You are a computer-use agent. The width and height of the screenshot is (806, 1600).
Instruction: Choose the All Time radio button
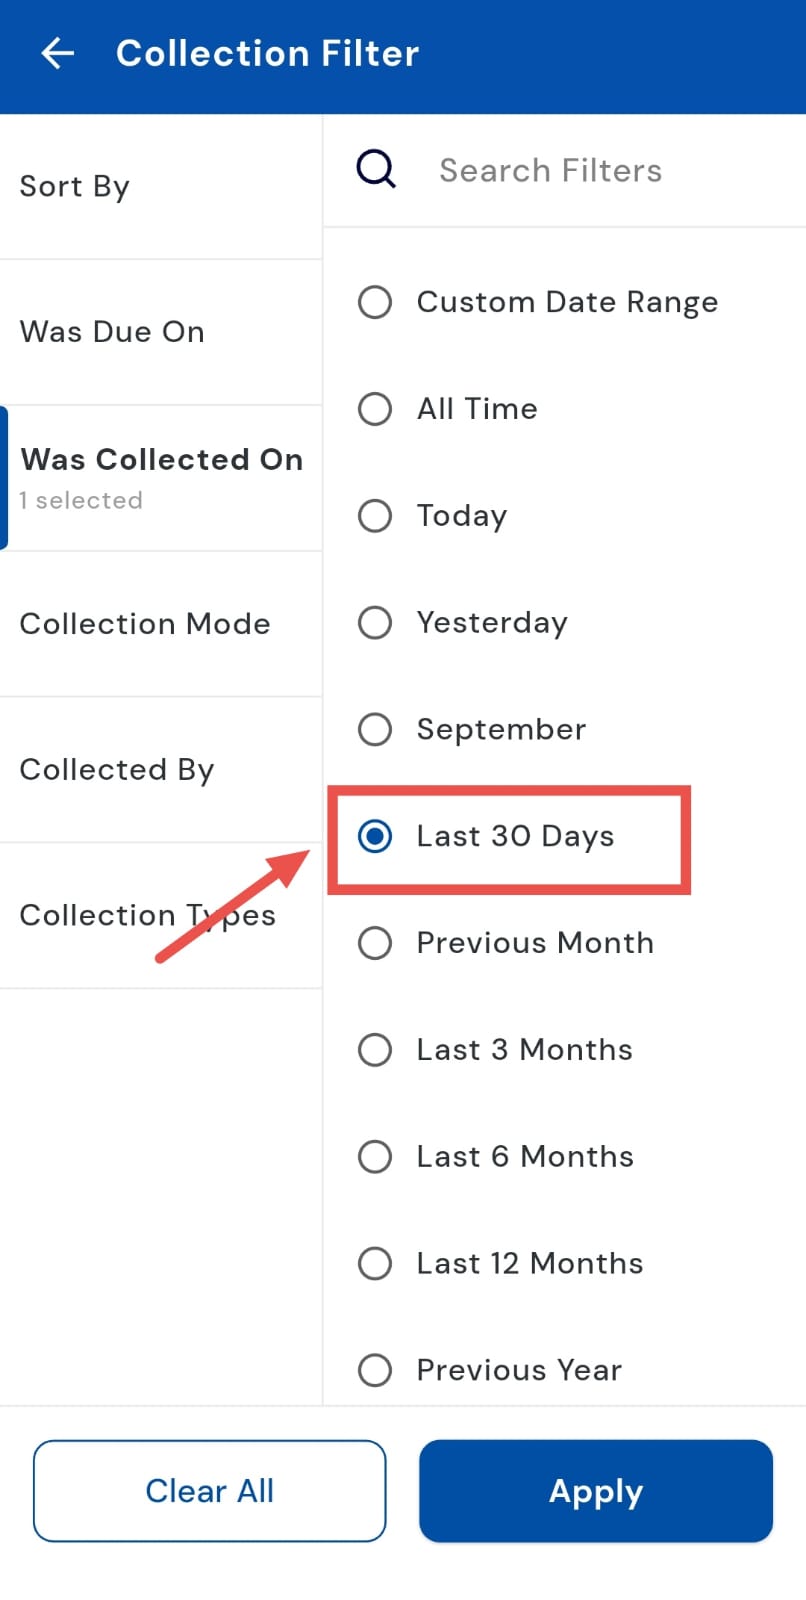(375, 409)
